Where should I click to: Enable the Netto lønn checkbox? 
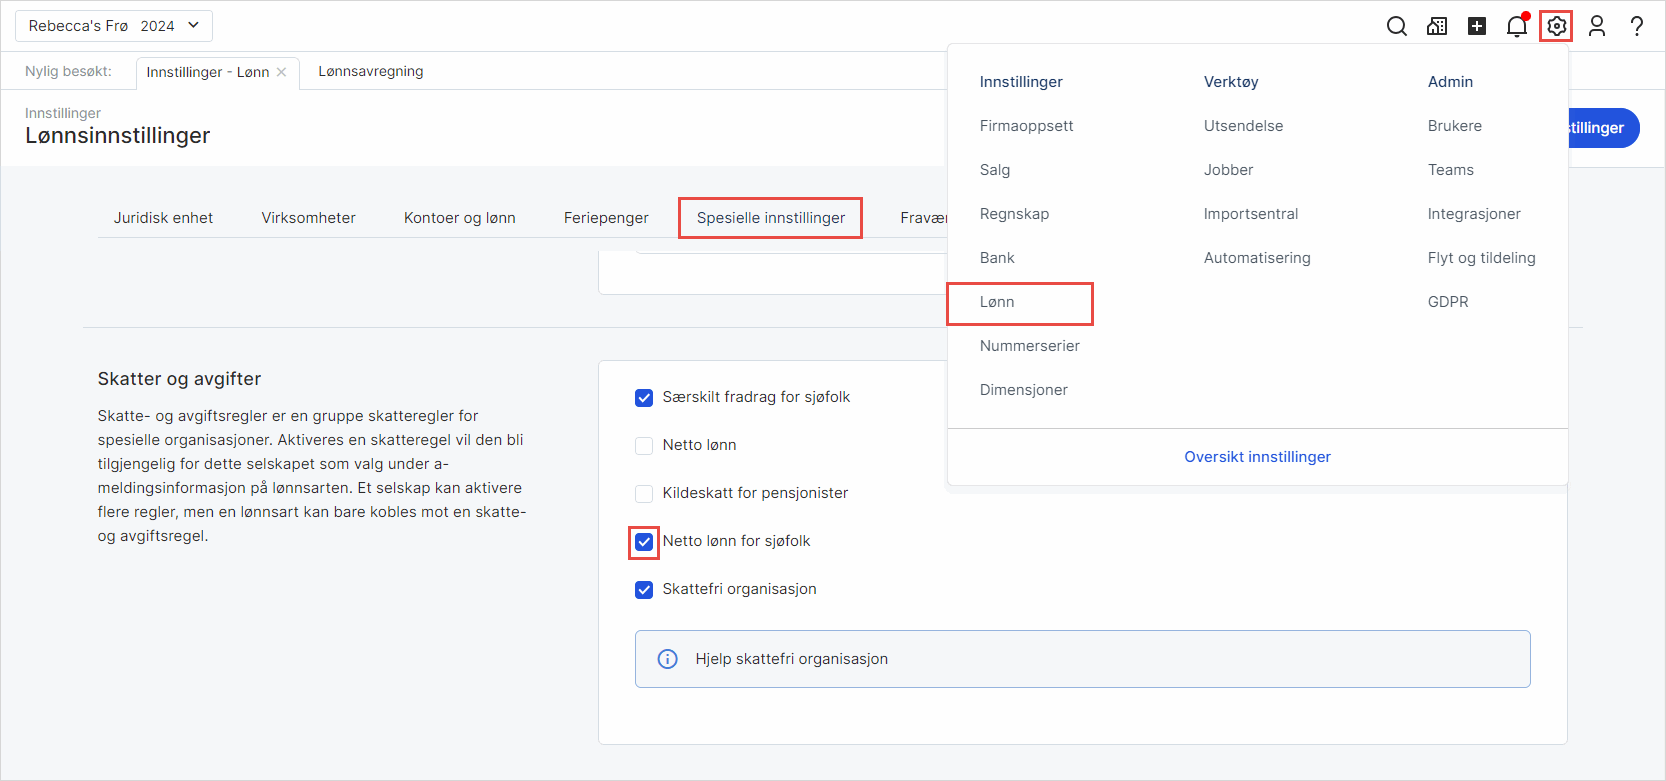coord(644,446)
